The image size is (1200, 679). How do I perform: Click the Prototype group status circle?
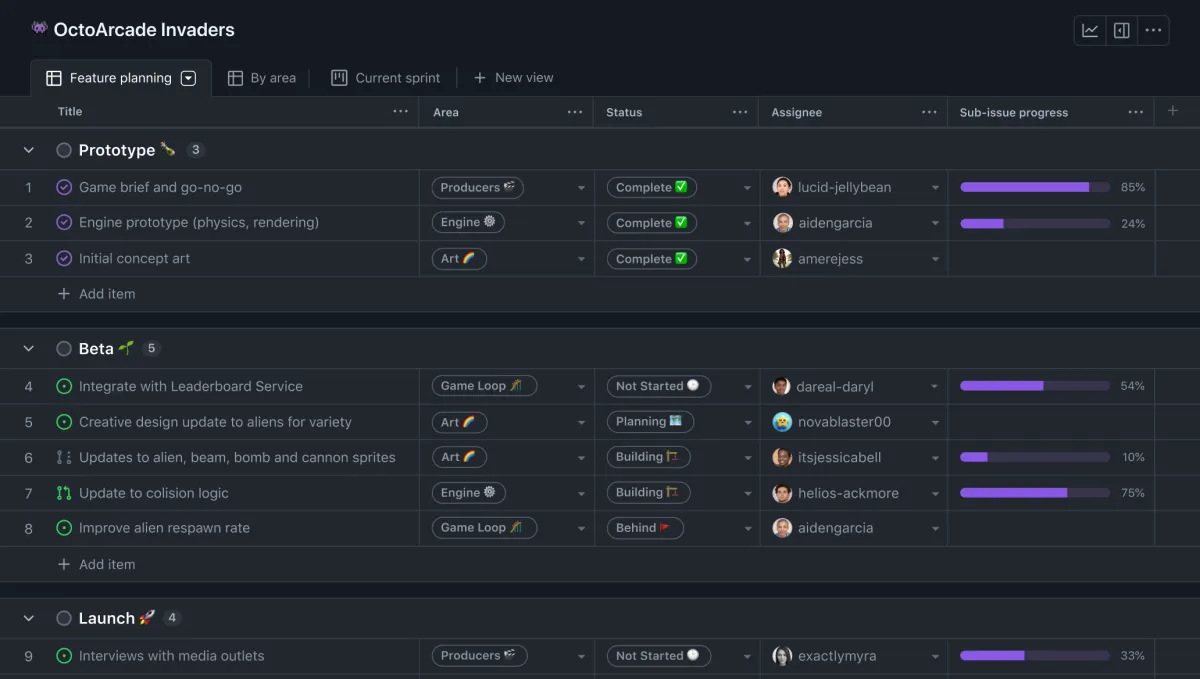64,150
